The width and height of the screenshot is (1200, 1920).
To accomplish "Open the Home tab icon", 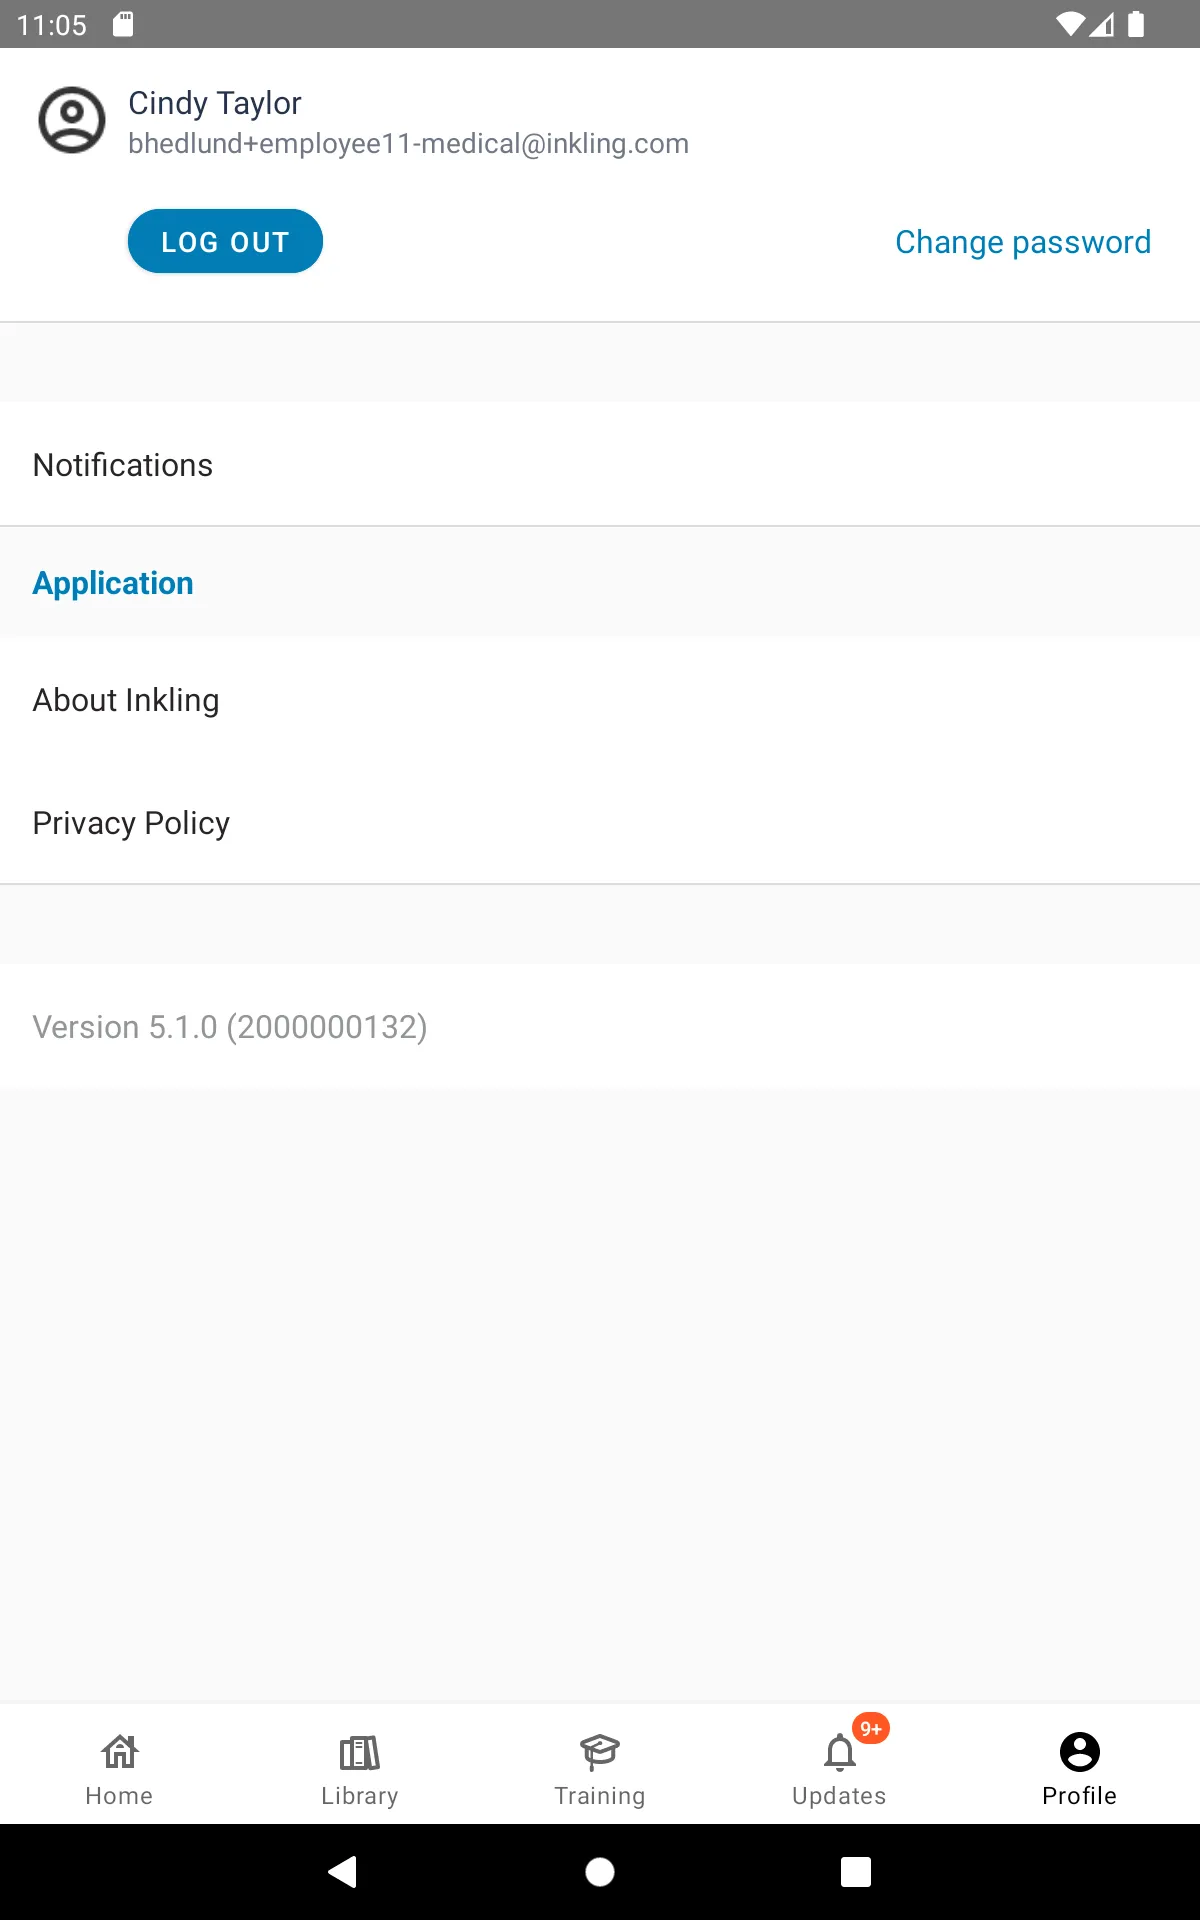I will pyautogui.click(x=120, y=1751).
